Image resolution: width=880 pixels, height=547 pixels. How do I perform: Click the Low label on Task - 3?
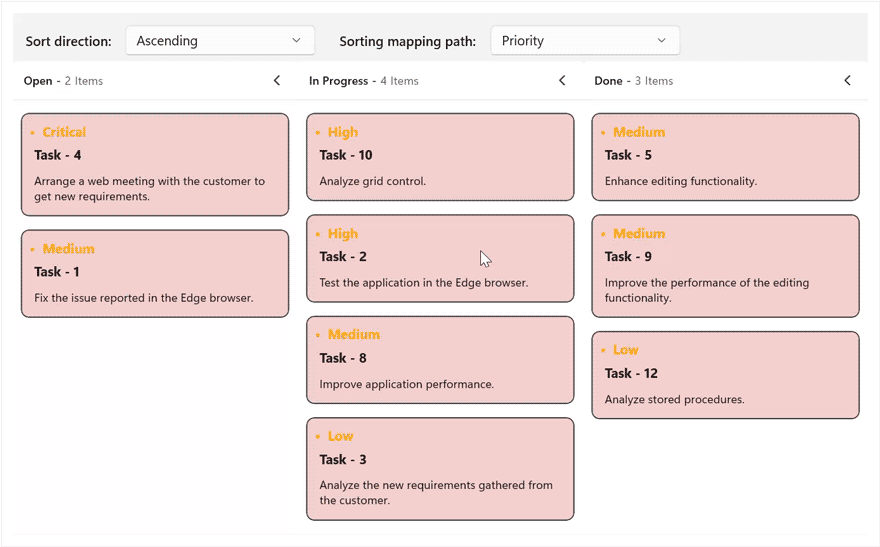pos(341,436)
